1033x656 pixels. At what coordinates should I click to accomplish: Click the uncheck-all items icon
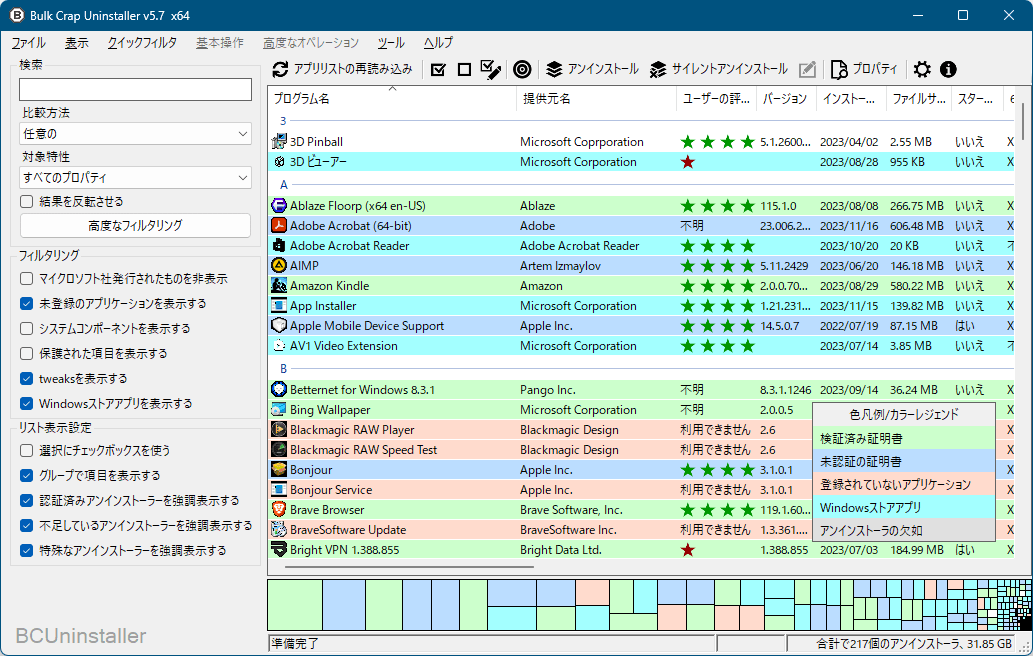tap(464, 69)
